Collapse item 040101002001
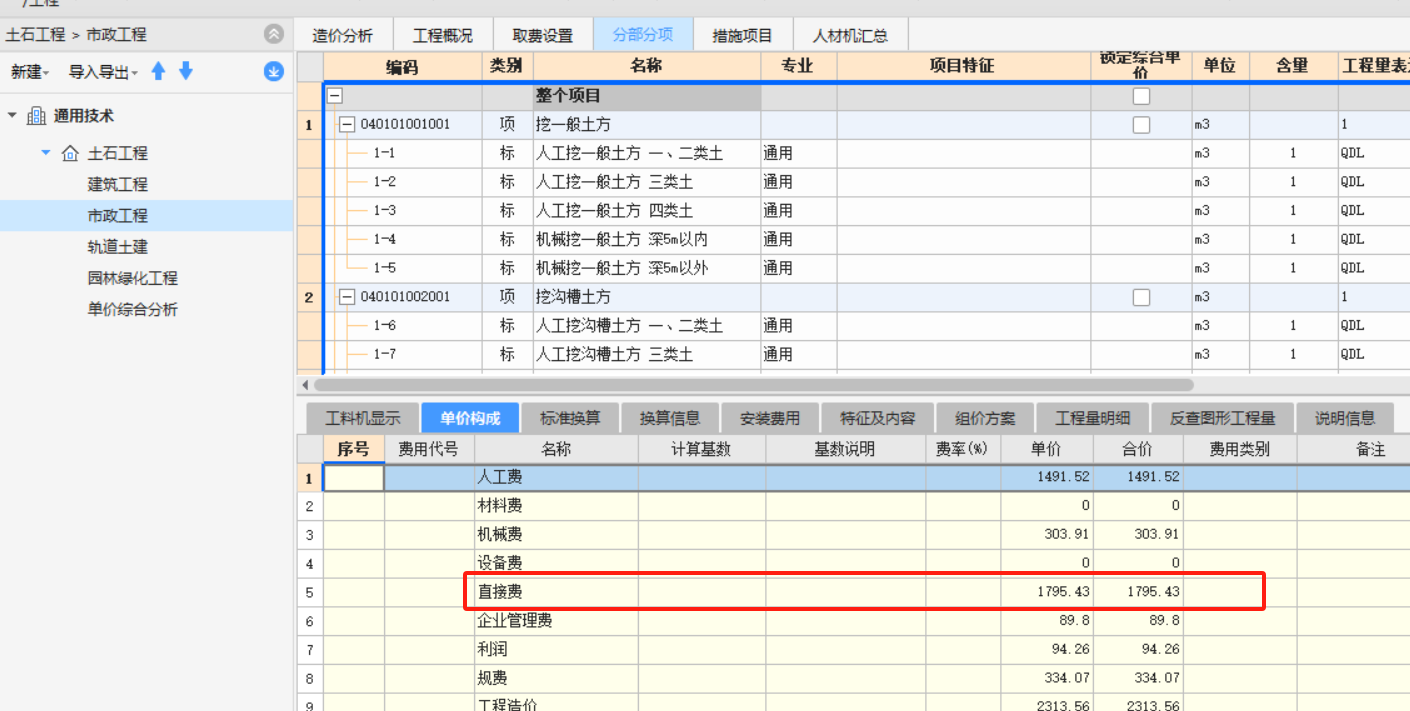Screen dimensions: 1410x711 [347, 297]
